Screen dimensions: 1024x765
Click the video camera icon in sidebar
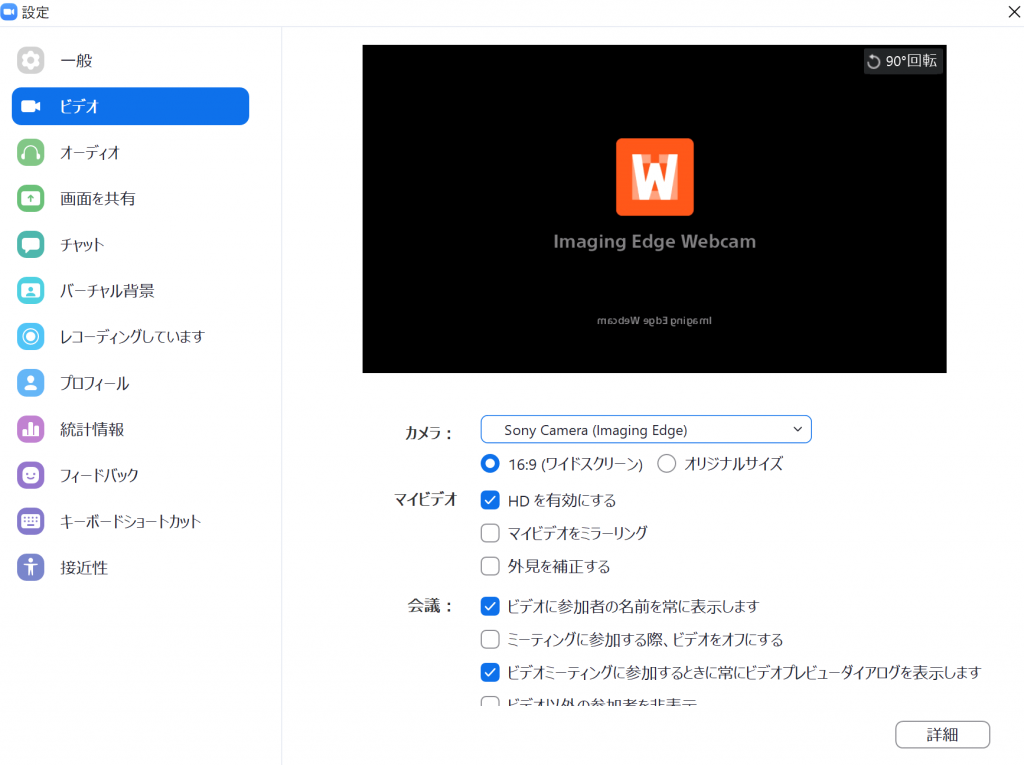(31, 106)
